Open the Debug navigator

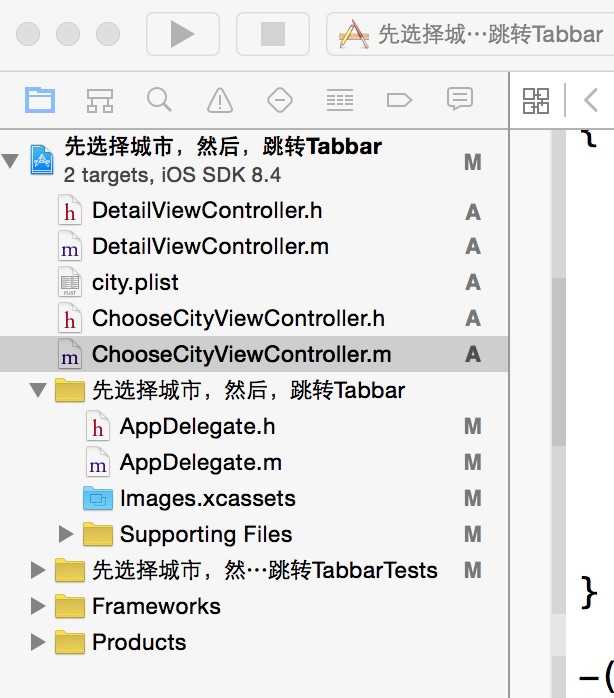(x=339, y=99)
